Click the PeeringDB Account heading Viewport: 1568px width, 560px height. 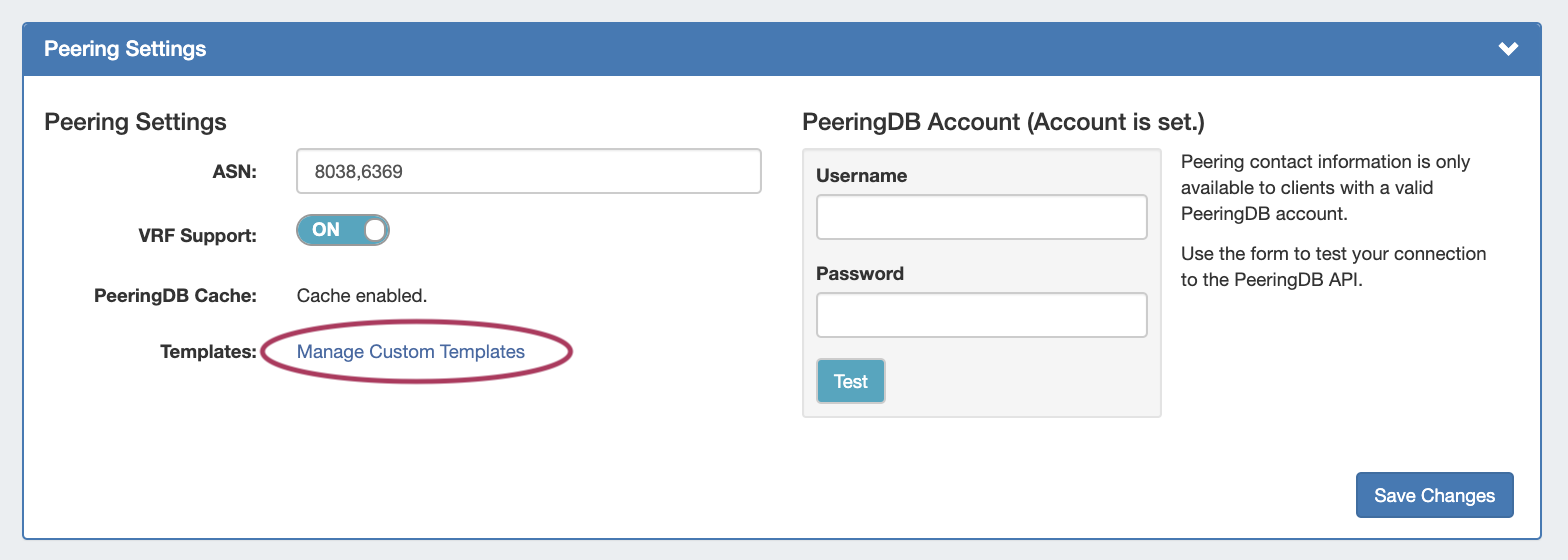click(1003, 122)
